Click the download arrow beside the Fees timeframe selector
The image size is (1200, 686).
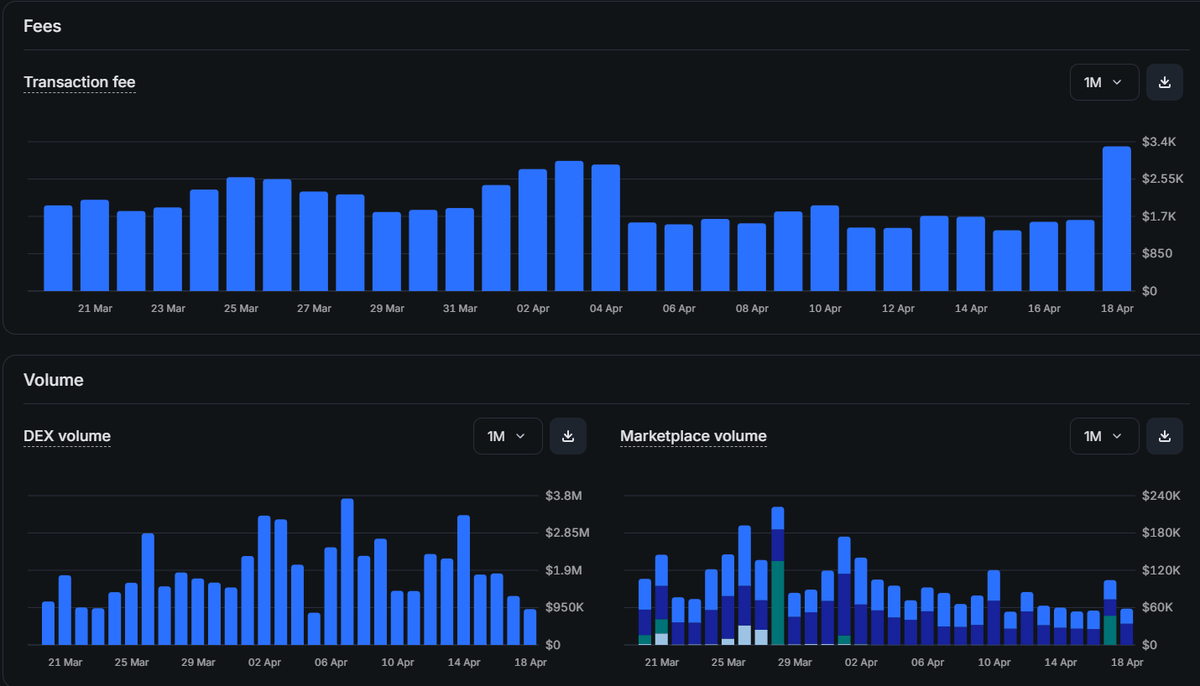[1164, 82]
